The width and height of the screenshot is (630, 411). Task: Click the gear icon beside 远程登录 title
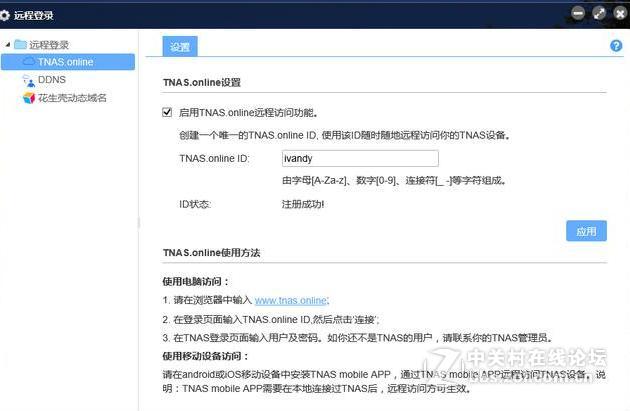tap(4, 15)
